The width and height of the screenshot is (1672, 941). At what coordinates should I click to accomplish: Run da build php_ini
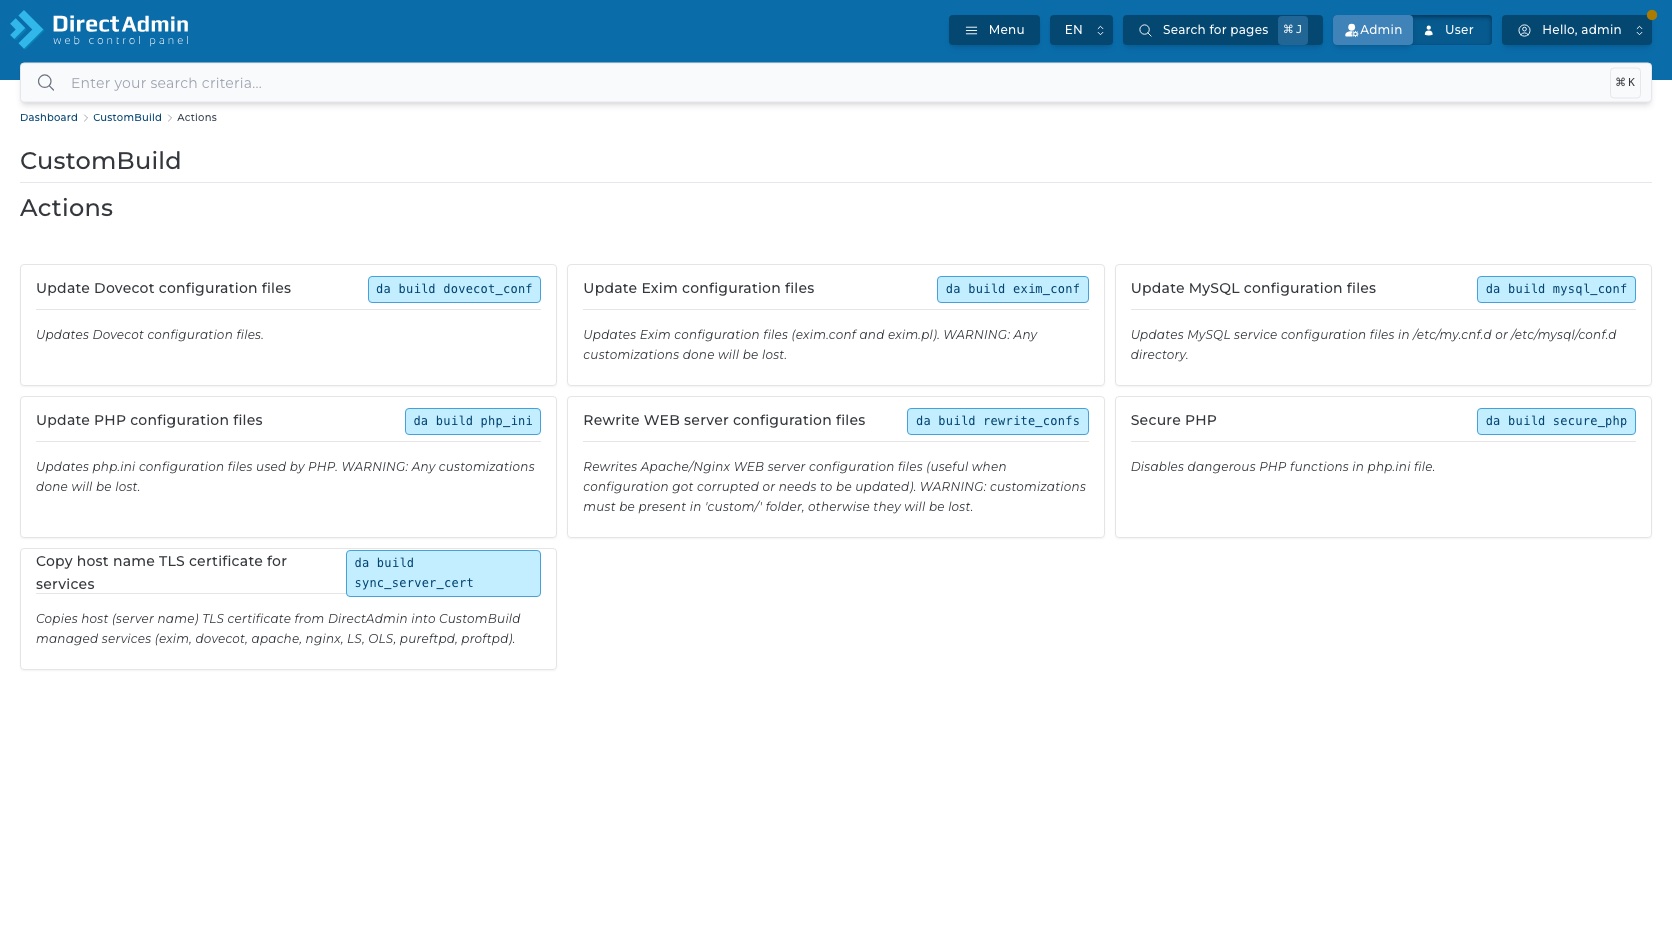(x=473, y=421)
